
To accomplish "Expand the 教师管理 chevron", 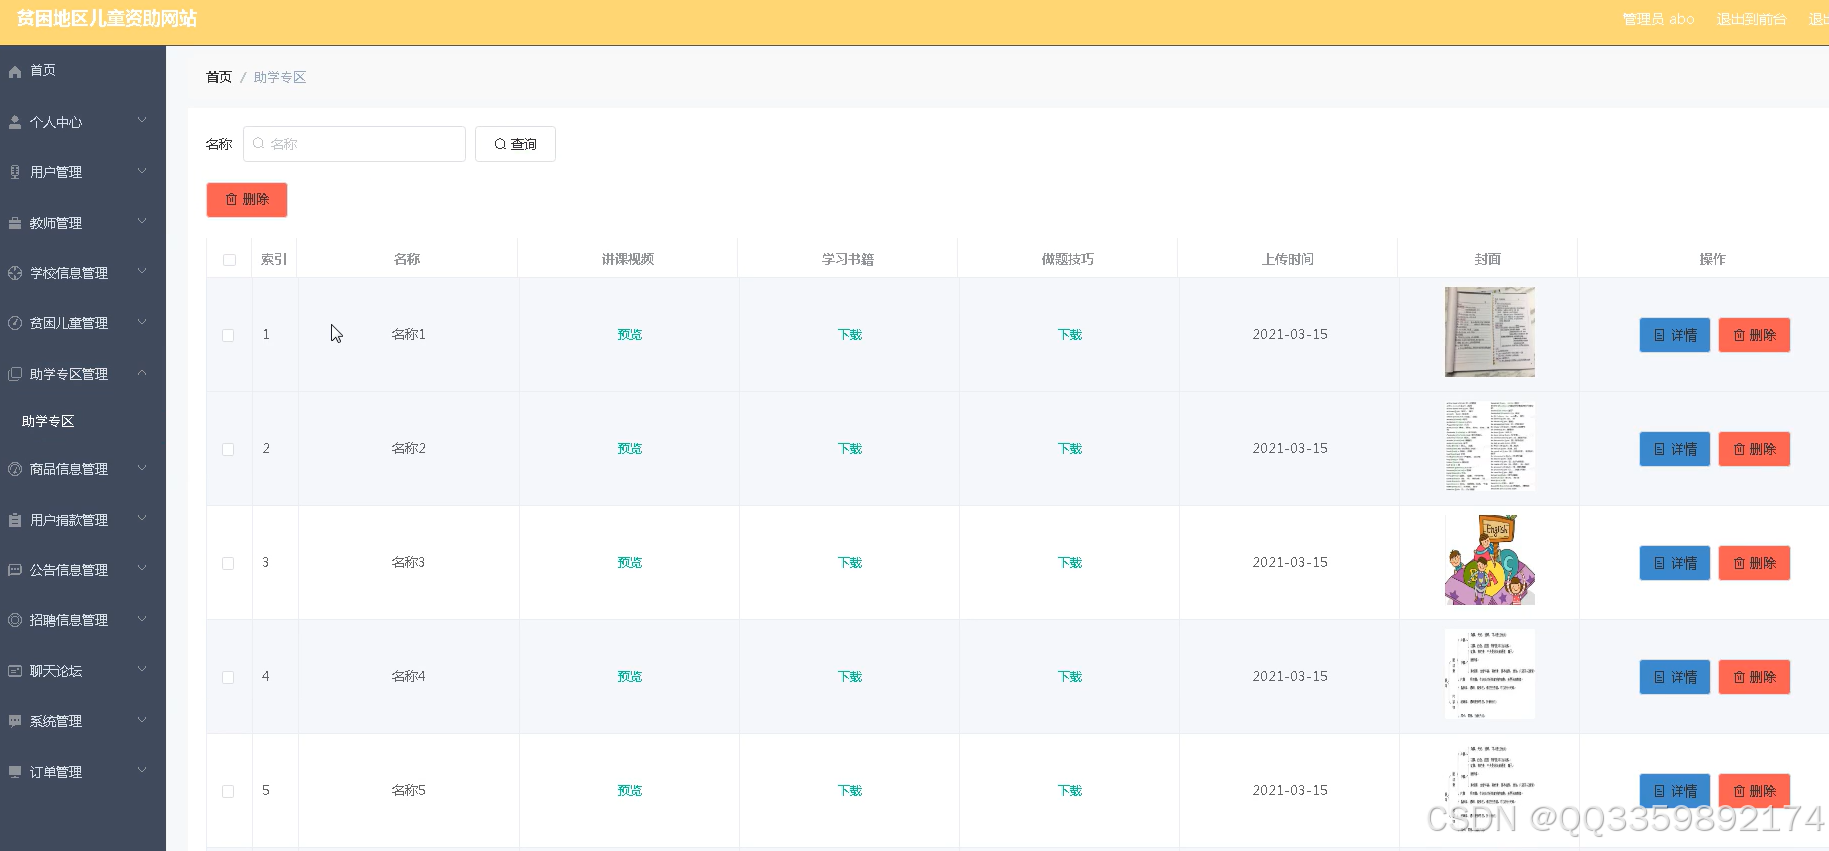I will tap(142, 222).
